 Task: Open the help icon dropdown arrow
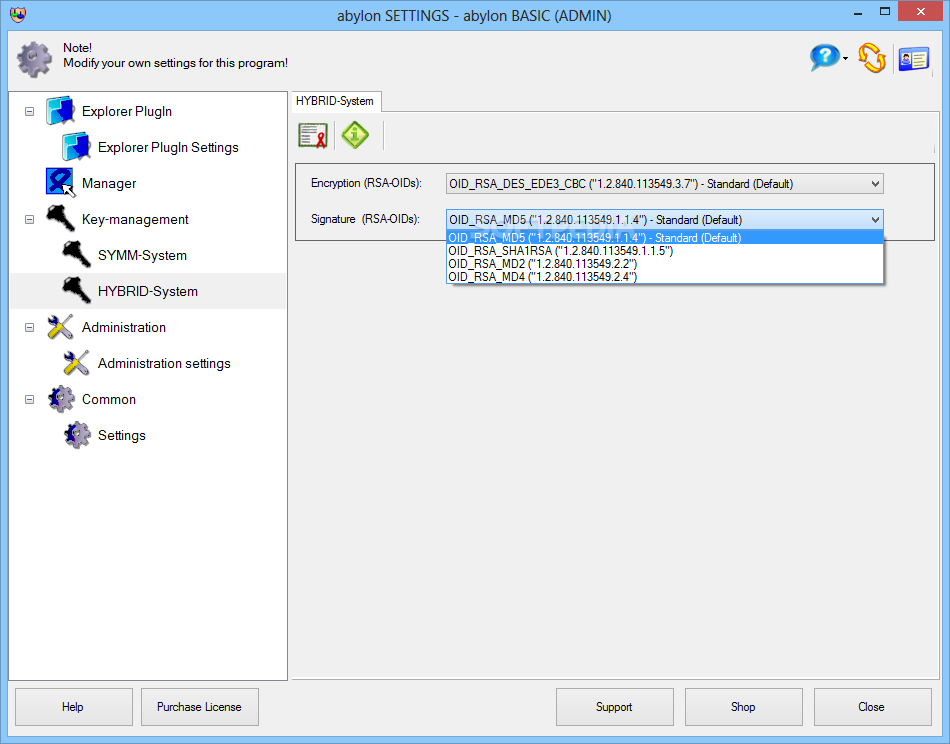click(x=845, y=59)
